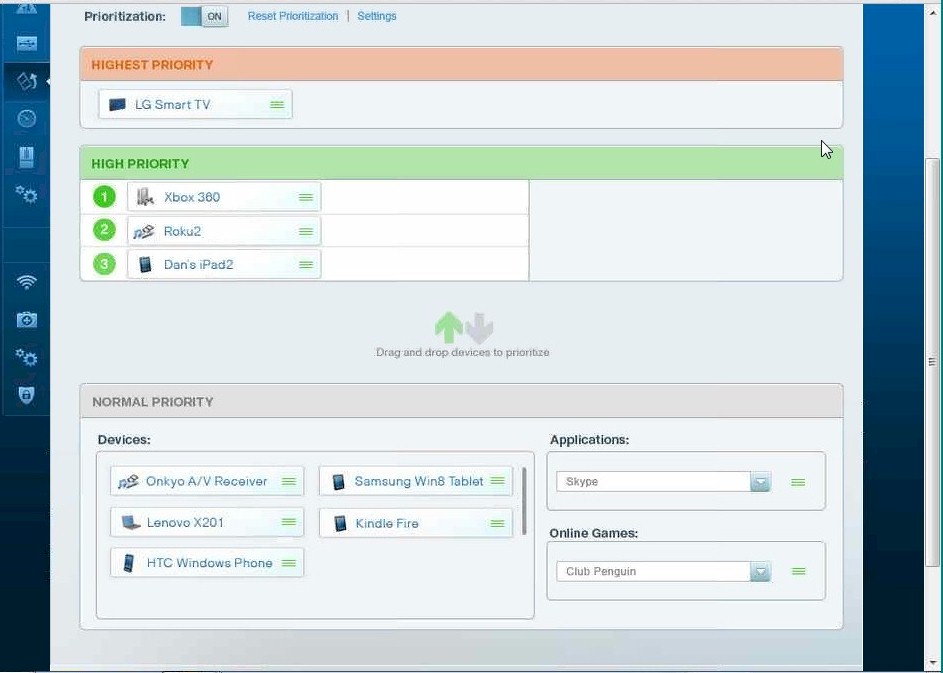This screenshot has height=673, width=943.
Task: Click the Samsung Win8 Tablet icon
Action: pyautogui.click(x=339, y=481)
